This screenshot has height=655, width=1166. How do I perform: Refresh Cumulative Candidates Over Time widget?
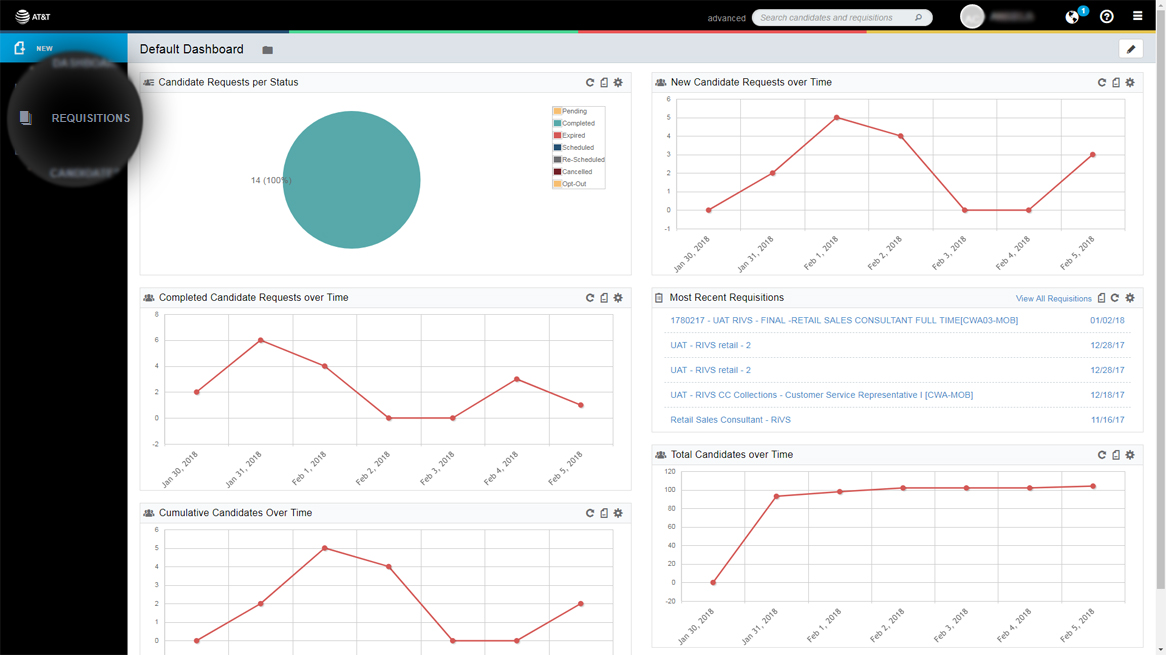click(590, 513)
